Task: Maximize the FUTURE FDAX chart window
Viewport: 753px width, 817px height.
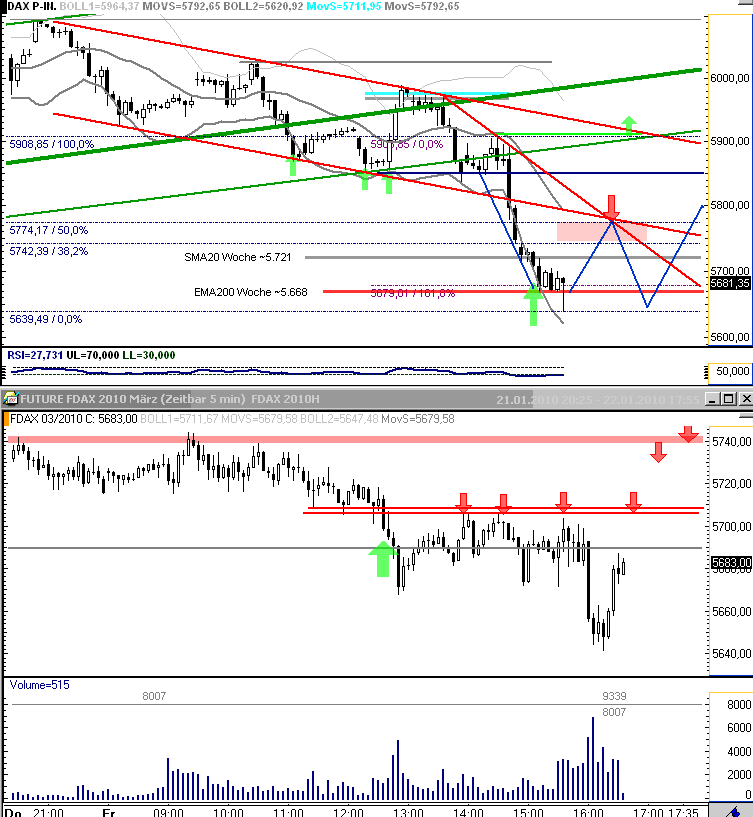Action: 729,399
